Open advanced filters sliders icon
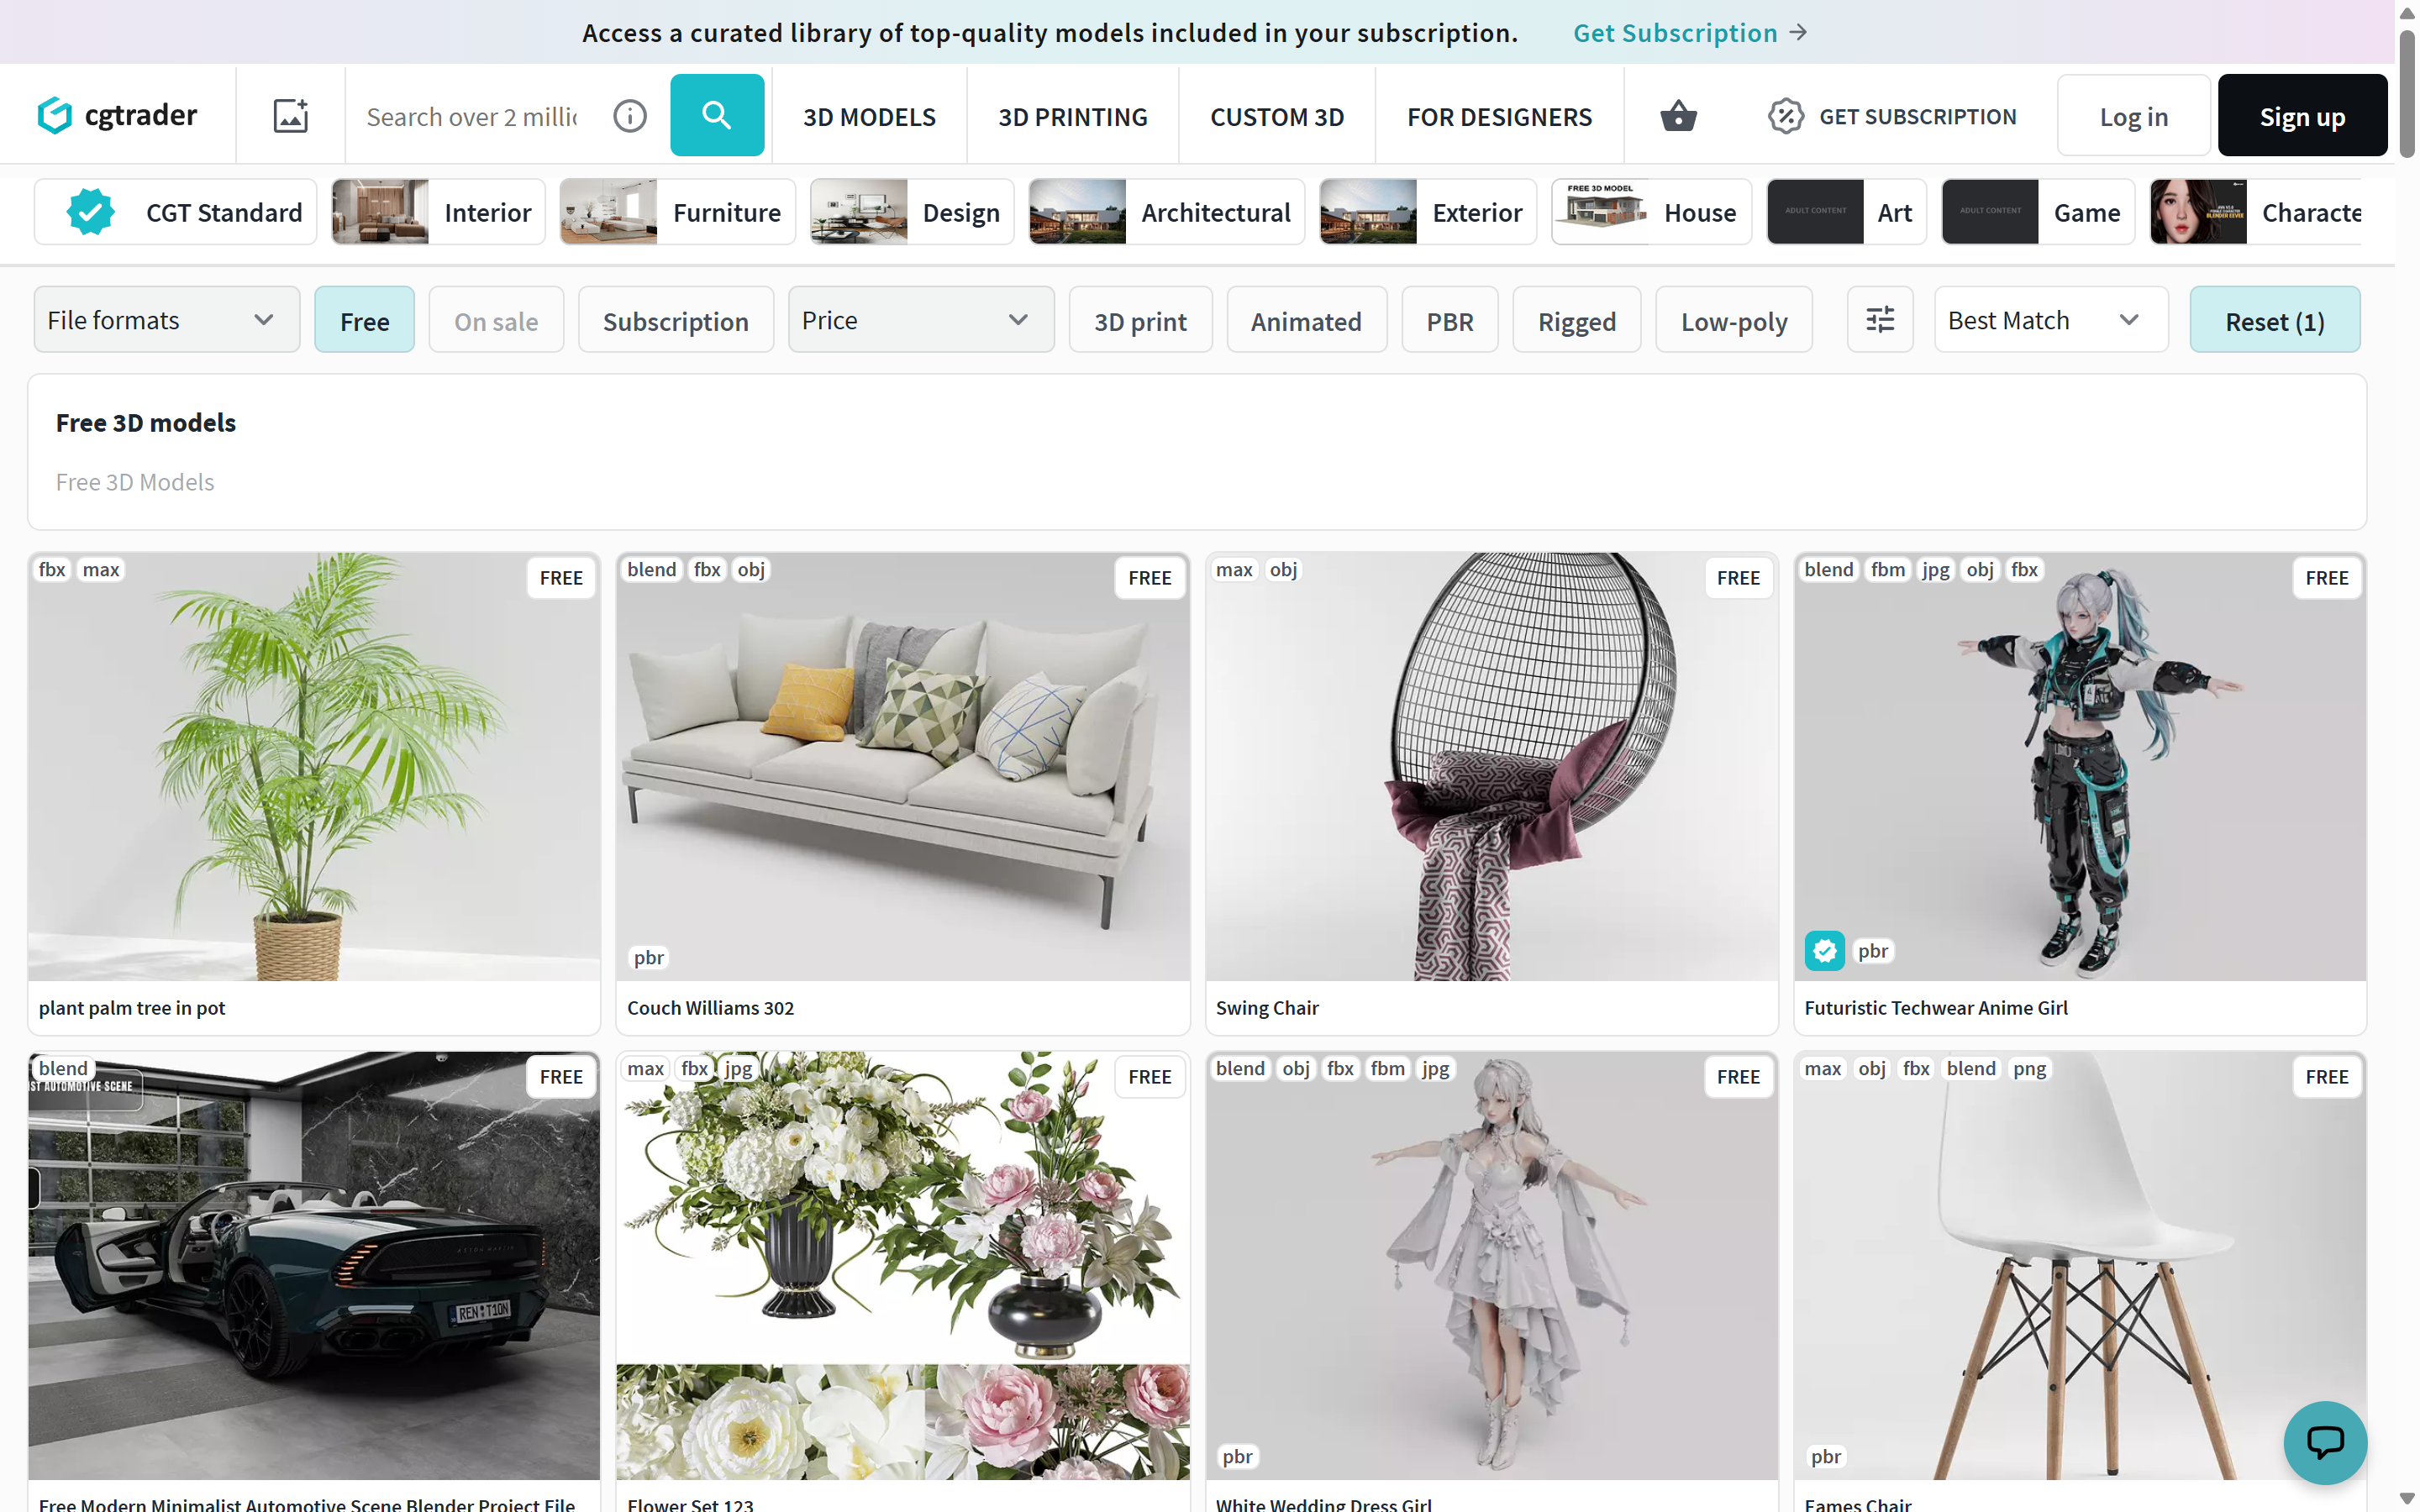2420x1512 pixels. [1880, 320]
